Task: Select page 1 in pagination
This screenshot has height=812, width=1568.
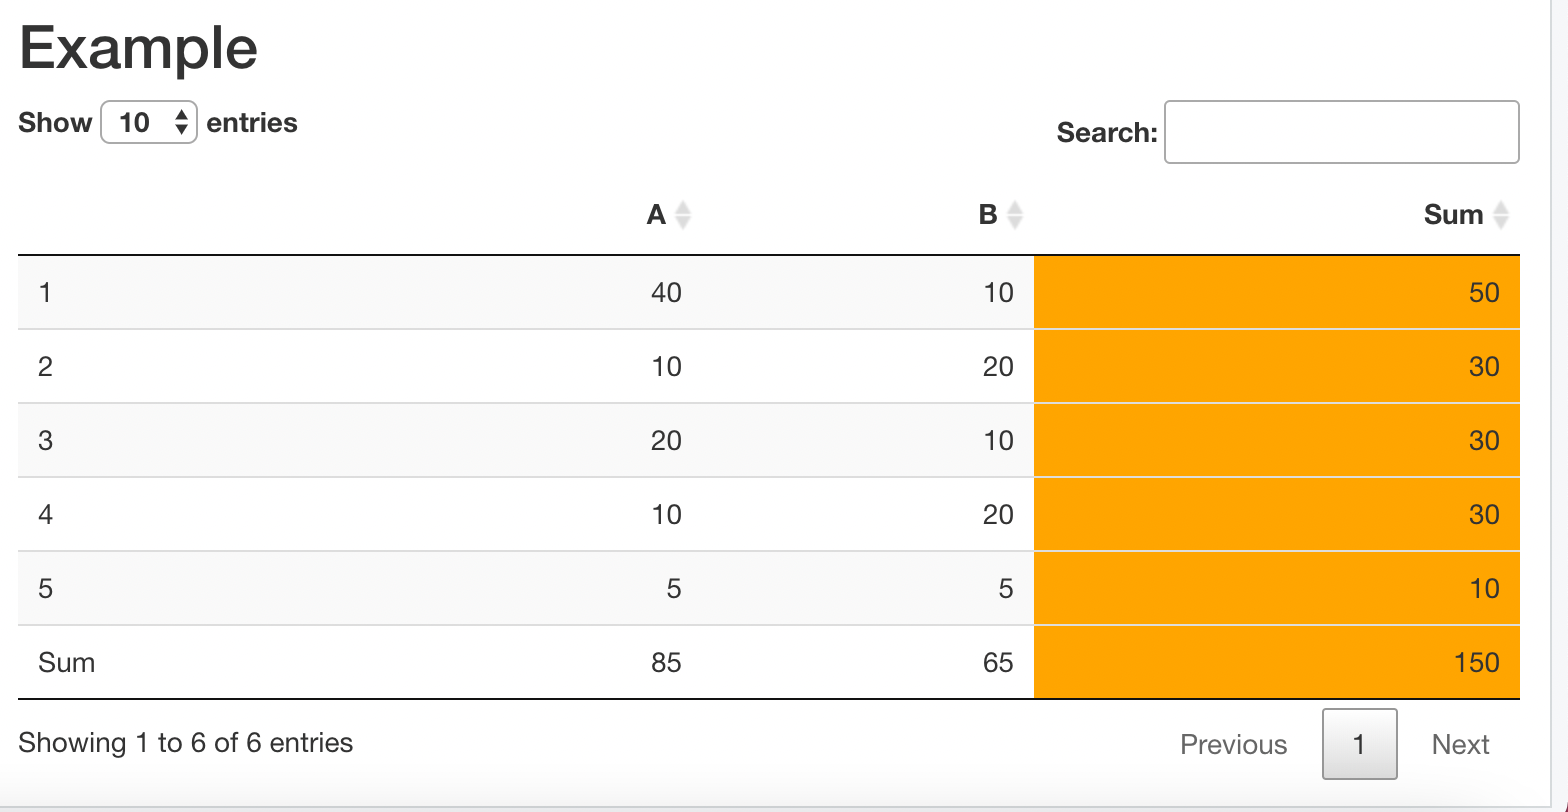Action: tap(1359, 744)
